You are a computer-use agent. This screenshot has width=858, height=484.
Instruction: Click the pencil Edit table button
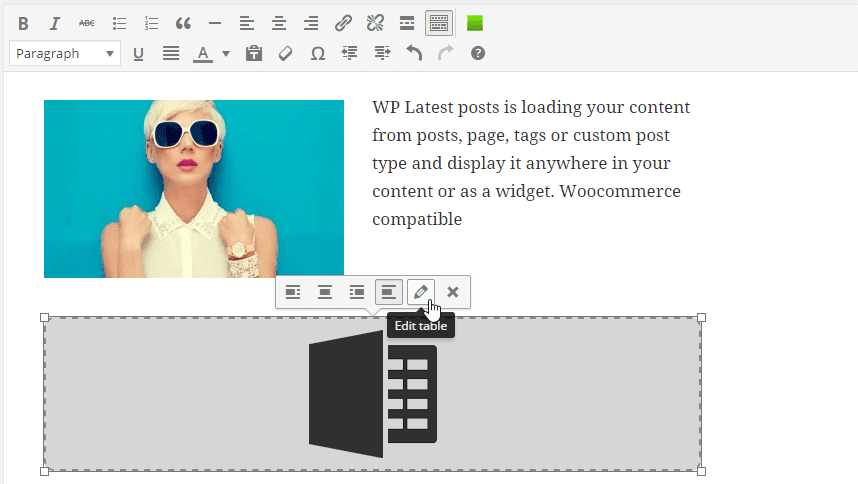pyautogui.click(x=421, y=292)
